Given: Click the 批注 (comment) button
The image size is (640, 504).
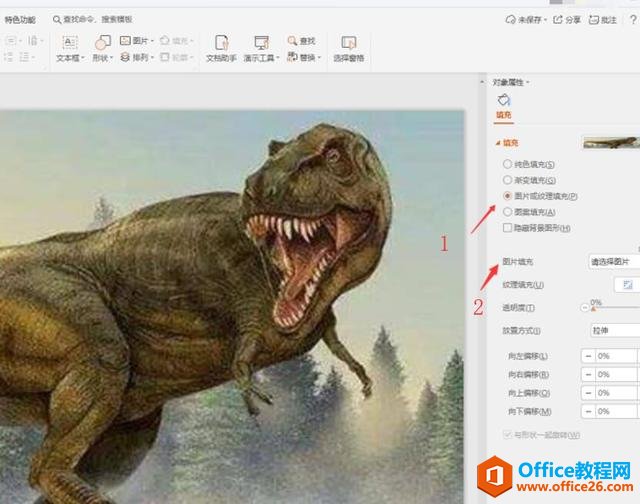Looking at the screenshot, I should [x=602, y=20].
